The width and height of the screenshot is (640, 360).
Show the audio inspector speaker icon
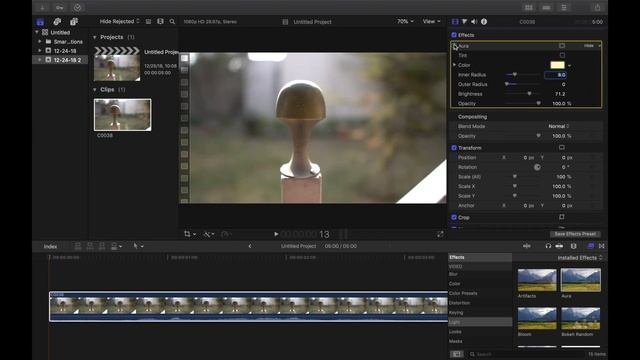[x=474, y=22]
